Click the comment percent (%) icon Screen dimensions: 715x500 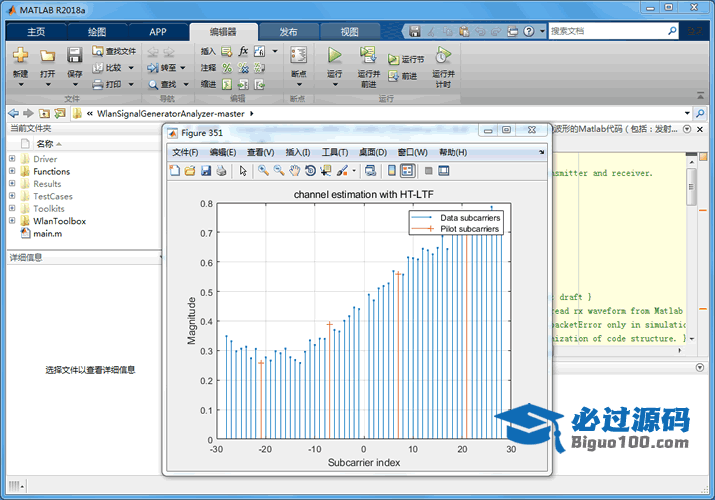point(227,68)
